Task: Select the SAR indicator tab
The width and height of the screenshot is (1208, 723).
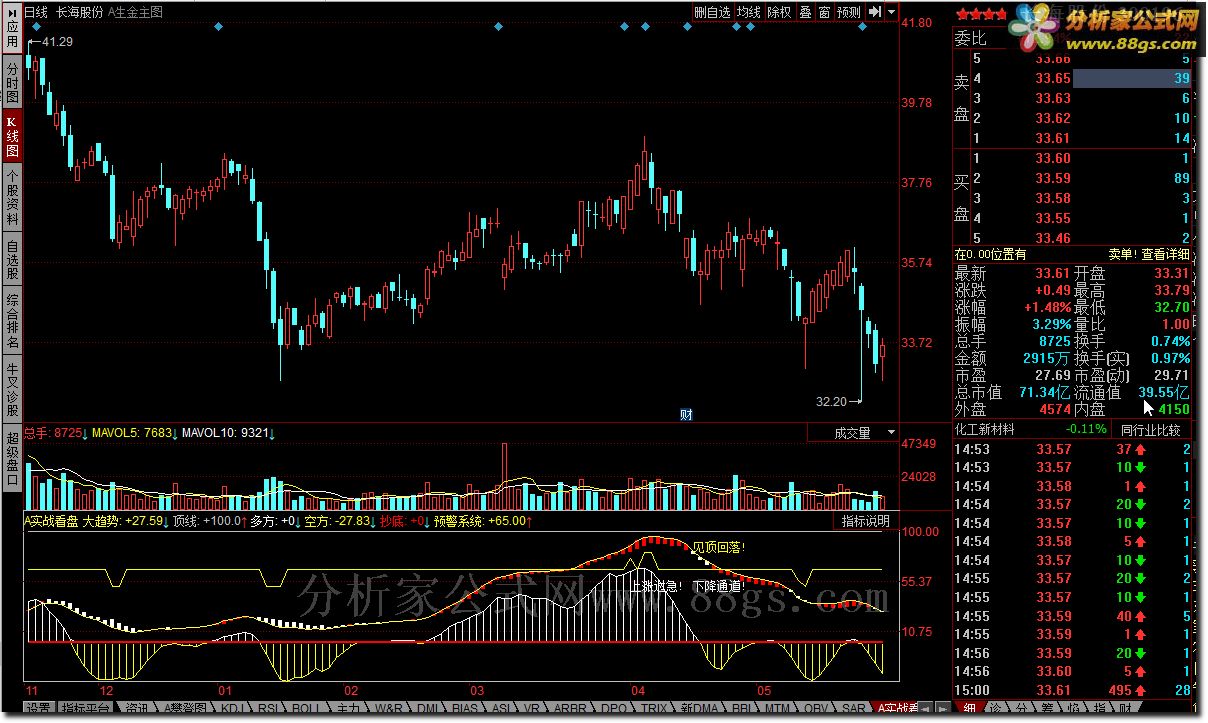Action: (853, 709)
